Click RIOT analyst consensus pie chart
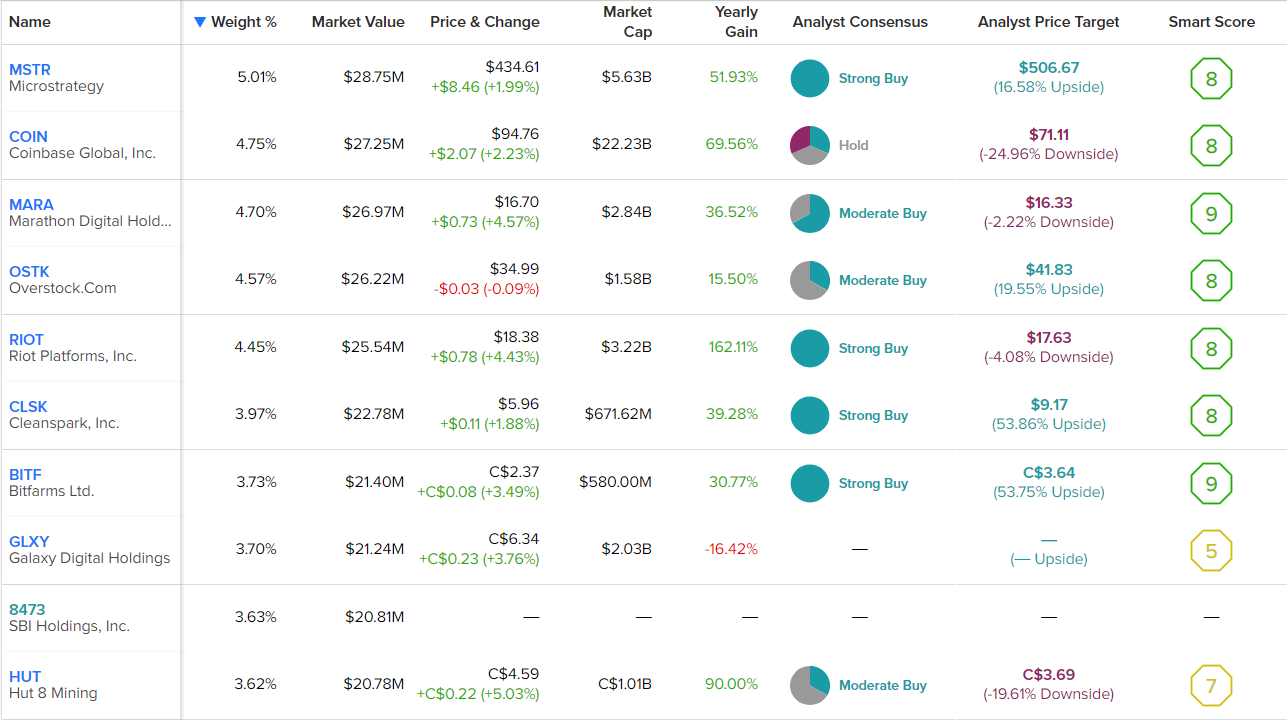 [x=810, y=348]
